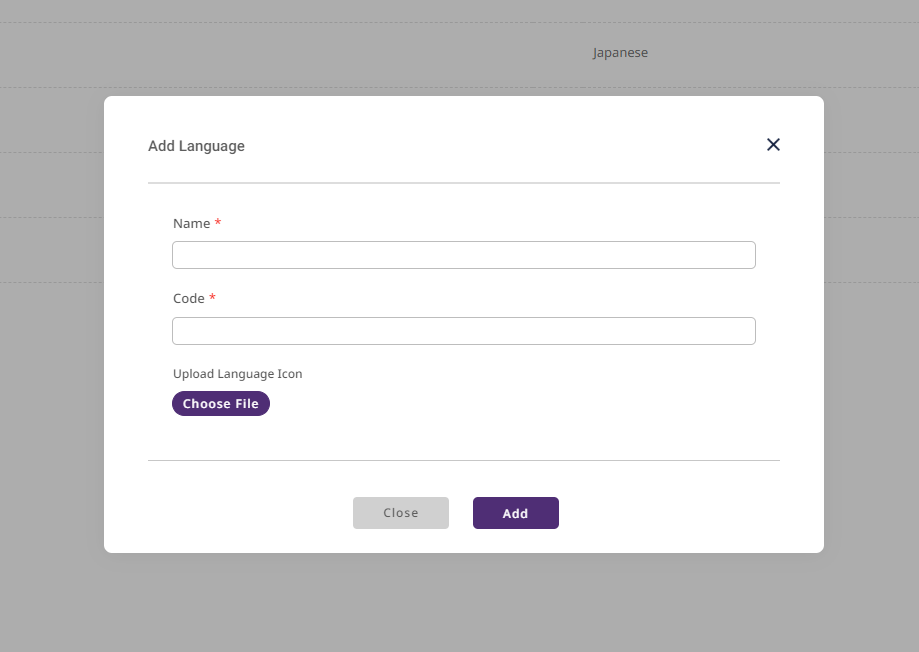The height and width of the screenshot is (652, 919).
Task: Click the red asterisk beside Code
Action: (212, 298)
